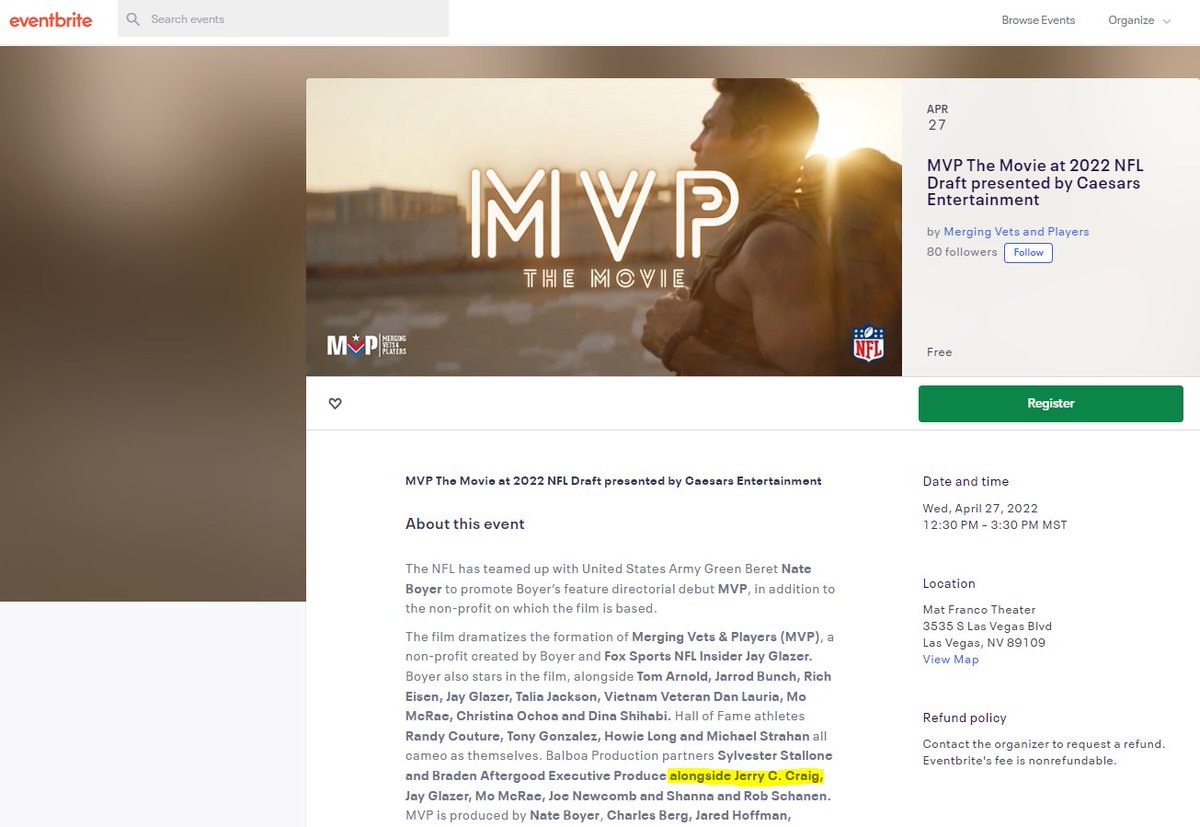
Task: Click highlighted 'alongside Jerry C. Craig' text
Action: [746, 776]
